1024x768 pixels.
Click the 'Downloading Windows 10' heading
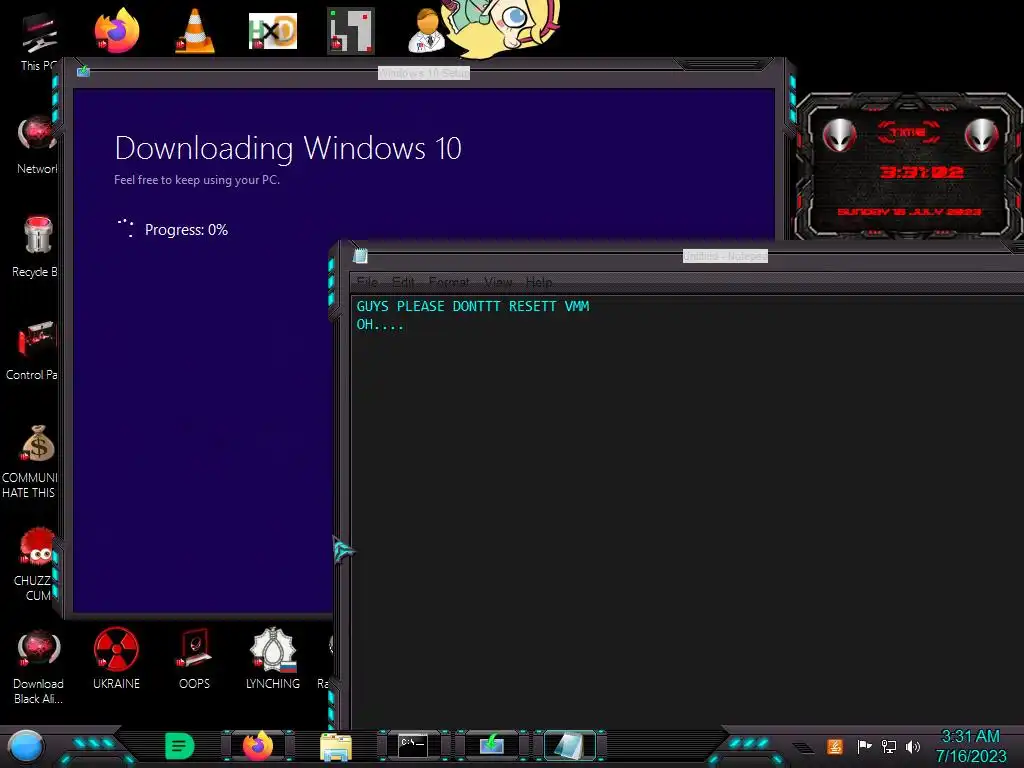coord(288,148)
